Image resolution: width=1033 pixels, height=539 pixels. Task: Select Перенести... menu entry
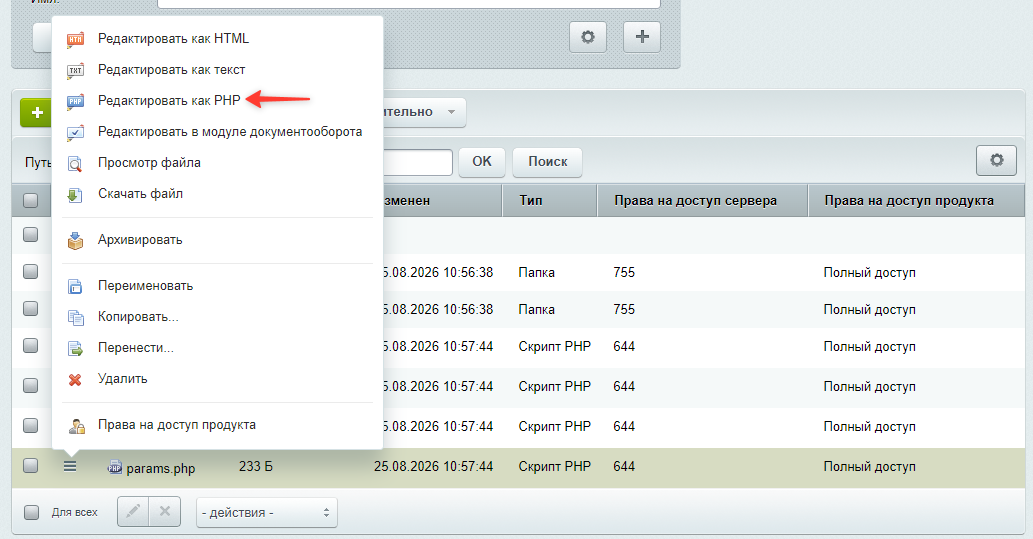click(x=136, y=348)
